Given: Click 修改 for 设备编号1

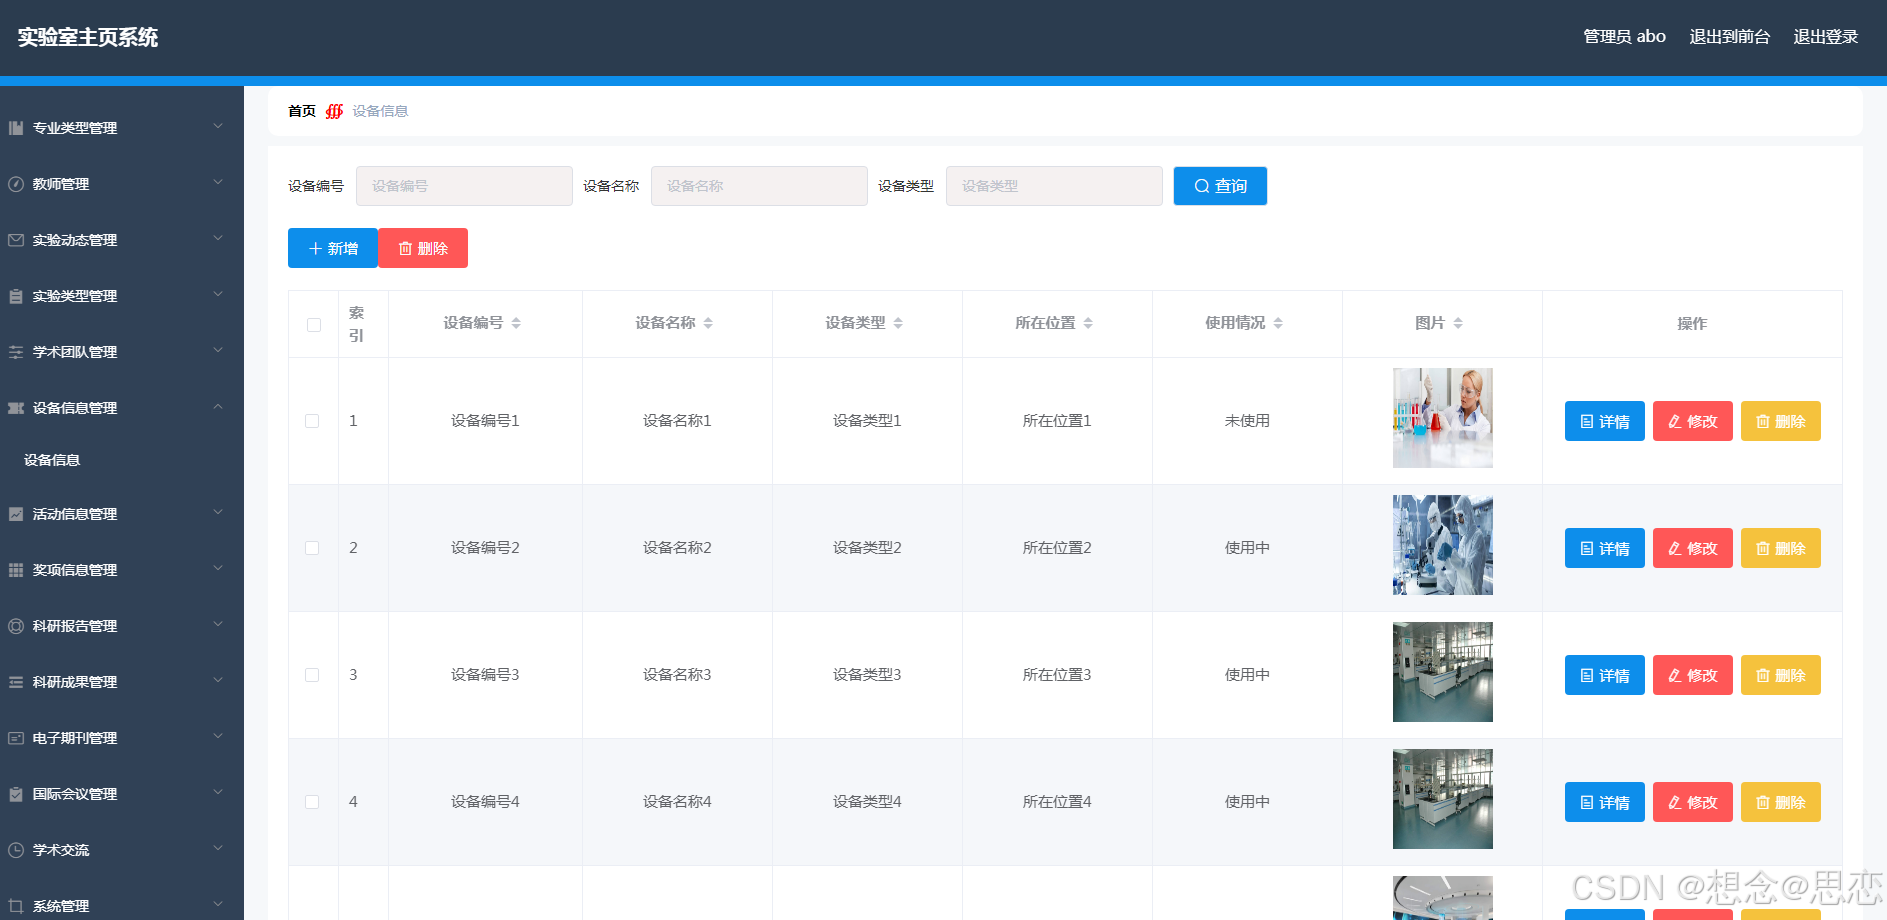Looking at the screenshot, I should [1693, 421].
